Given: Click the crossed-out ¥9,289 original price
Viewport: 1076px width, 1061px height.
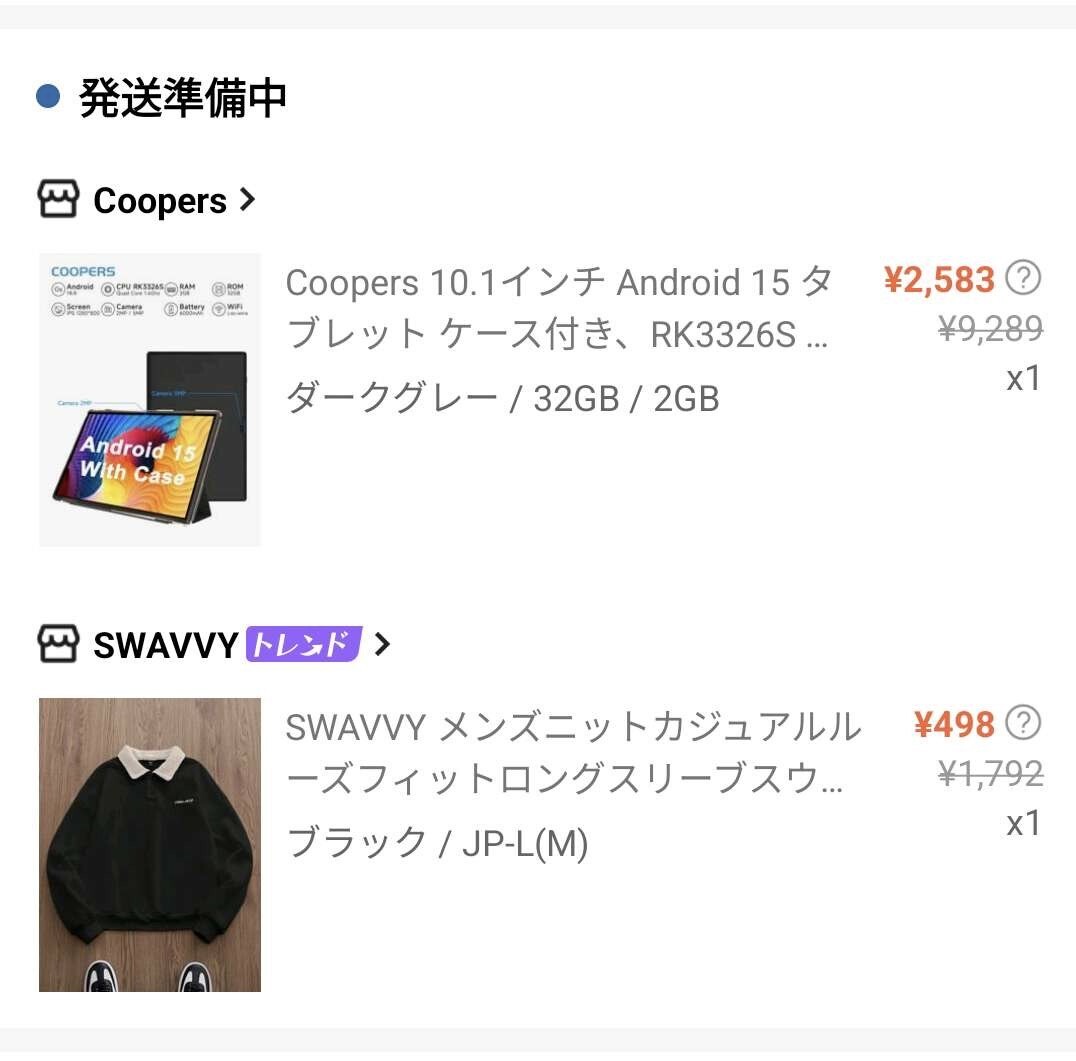Looking at the screenshot, I should tap(991, 328).
